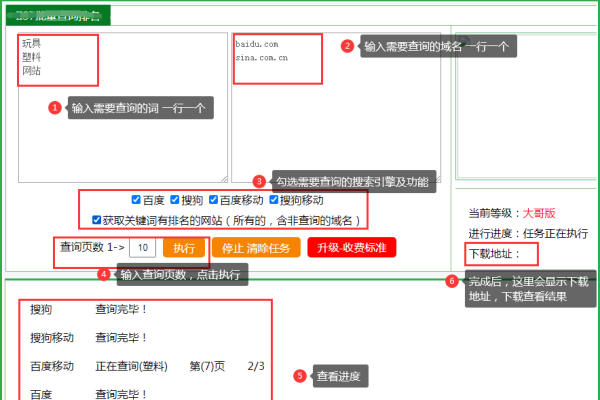
Task: Click 正在查询(塑料) status text
Action: (x=131, y=366)
